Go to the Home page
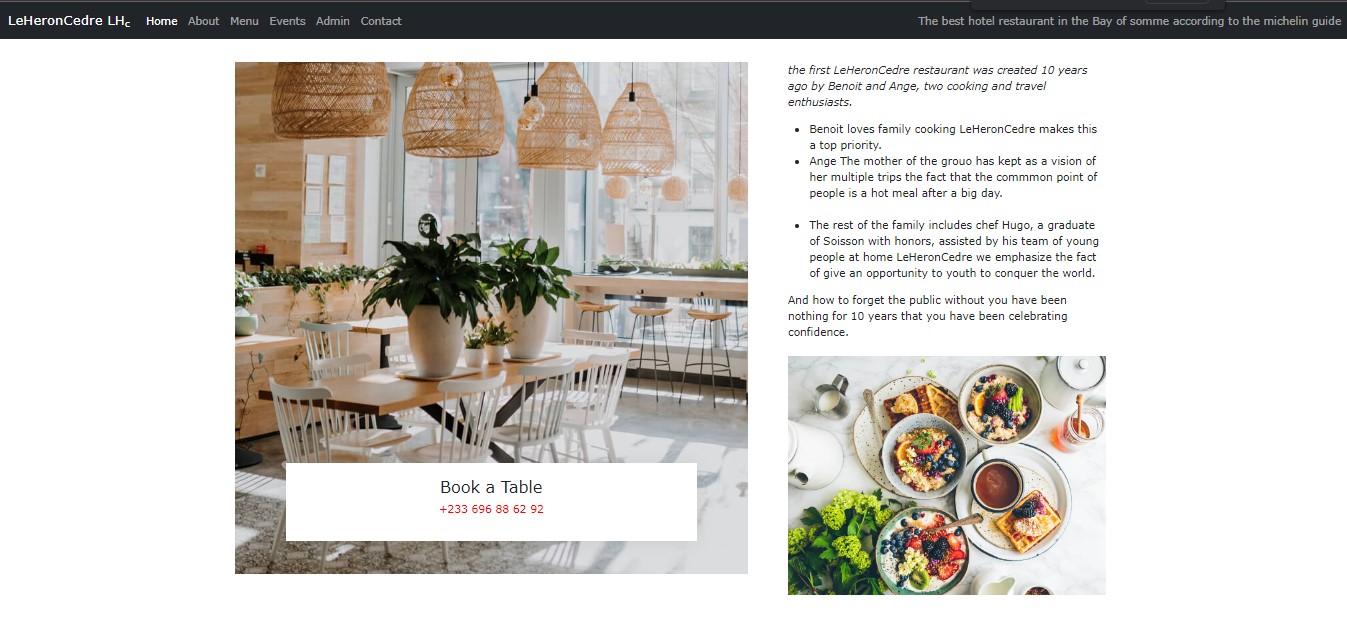1347x636 pixels. point(162,21)
